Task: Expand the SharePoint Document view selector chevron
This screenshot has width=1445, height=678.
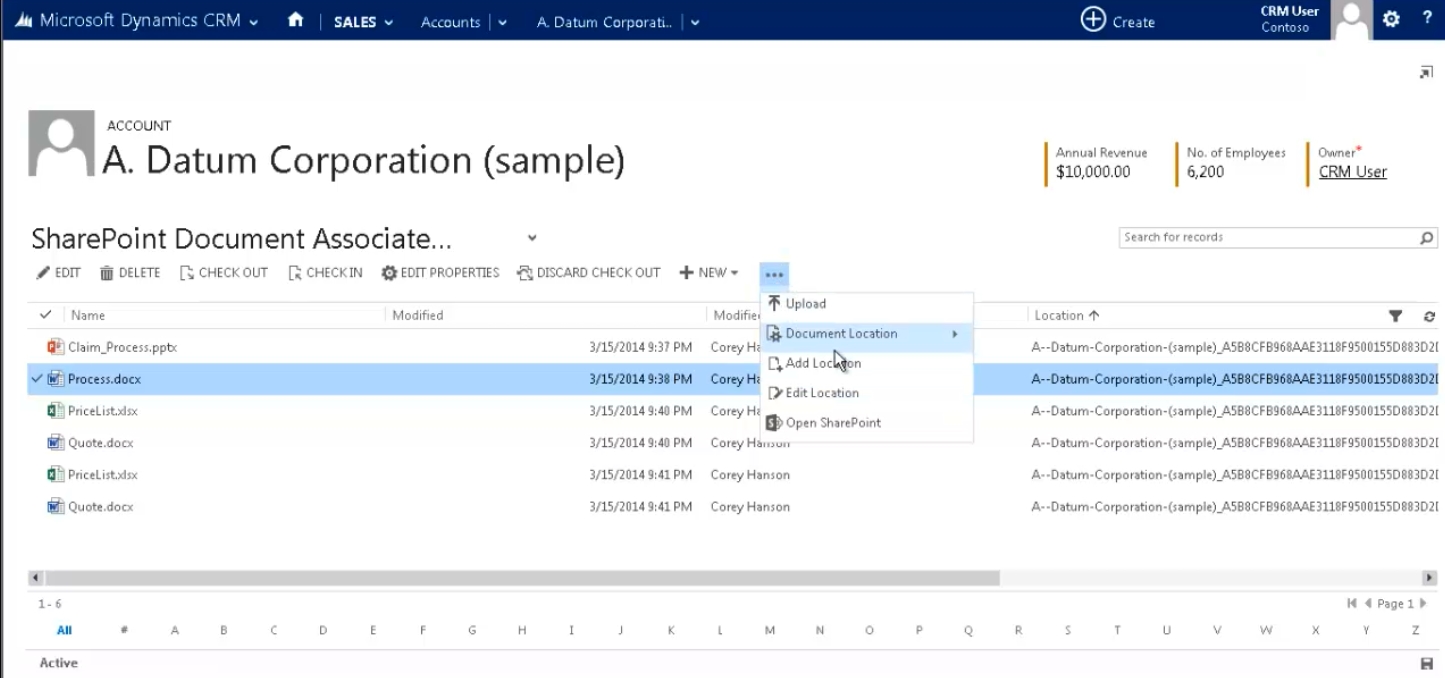Action: pyautogui.click(x=532, y=238)
